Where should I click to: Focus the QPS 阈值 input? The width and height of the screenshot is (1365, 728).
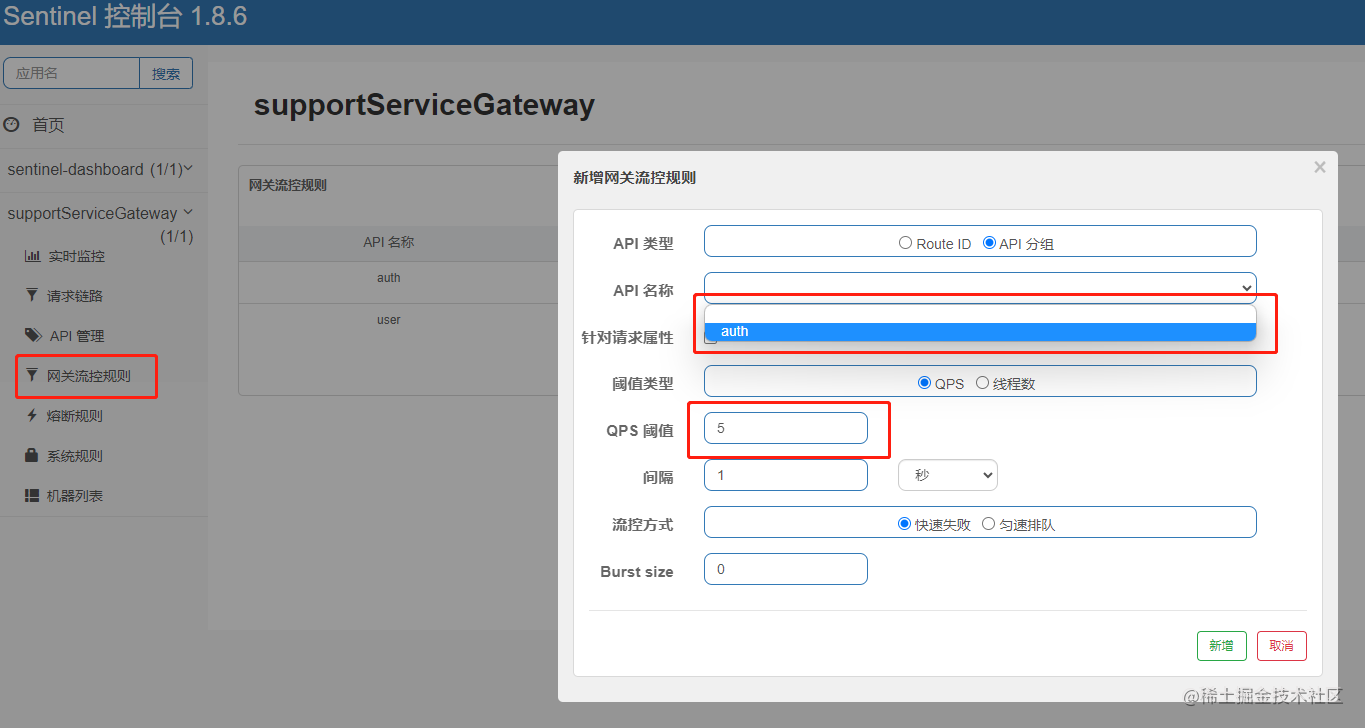click(786, 428)
